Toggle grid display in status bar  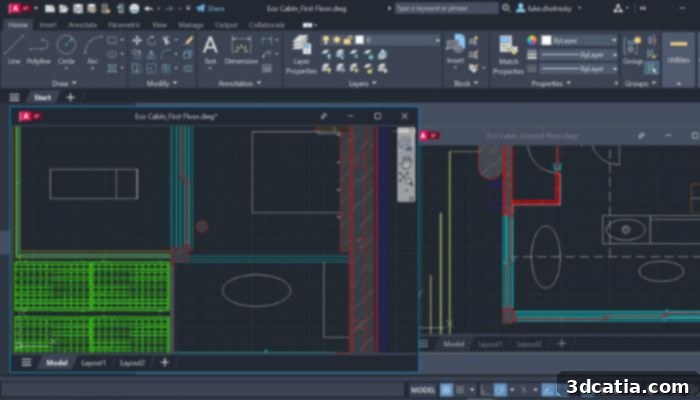(x=446, y=390)
